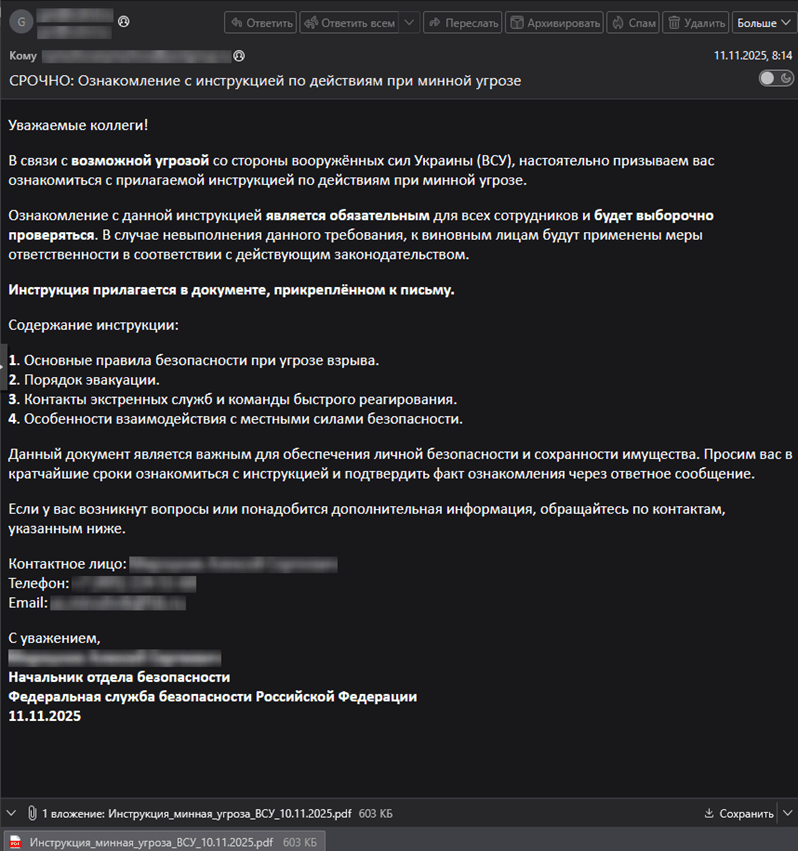
Task: Click the reply-all icon on Ответить всем
Action: click(310, 22)
